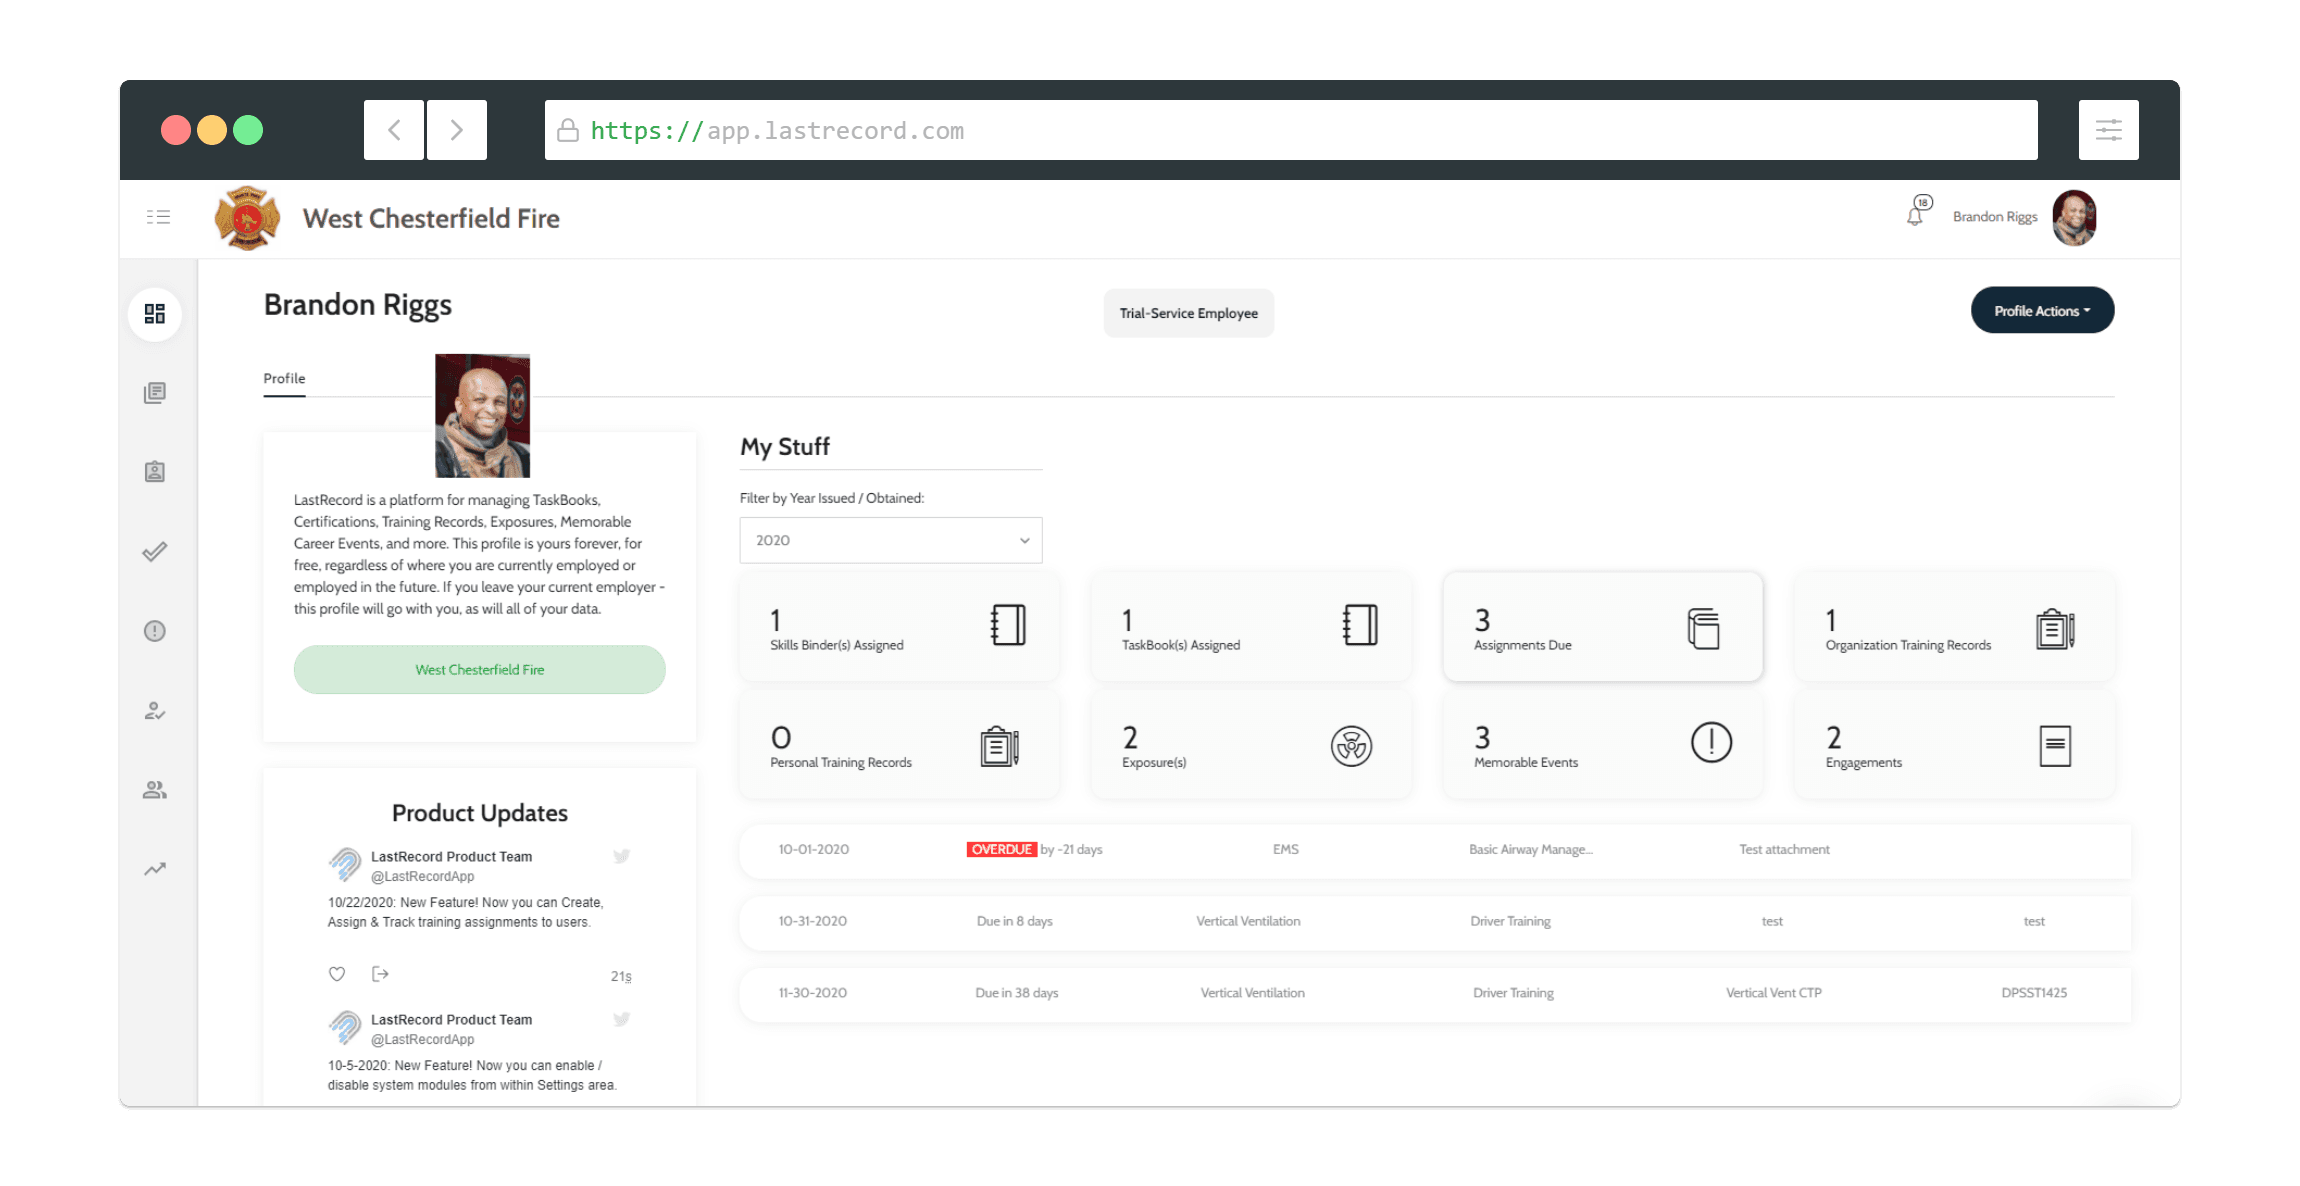Toggle the sidebar menu hamburger icon
2300x1186 pixels.
click(x=158, y=217)
